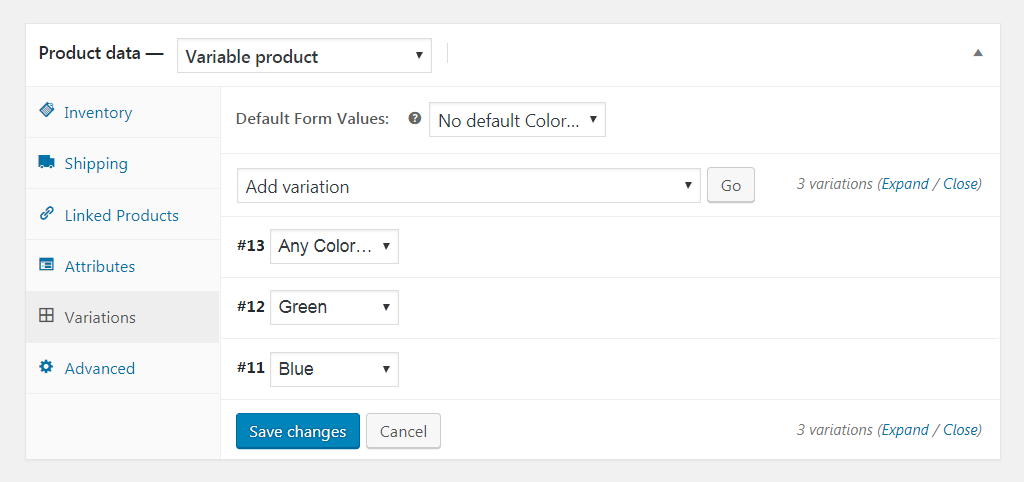Click the Advanced gear icon
The image size is (1024, 482).
tap(46, 367)
